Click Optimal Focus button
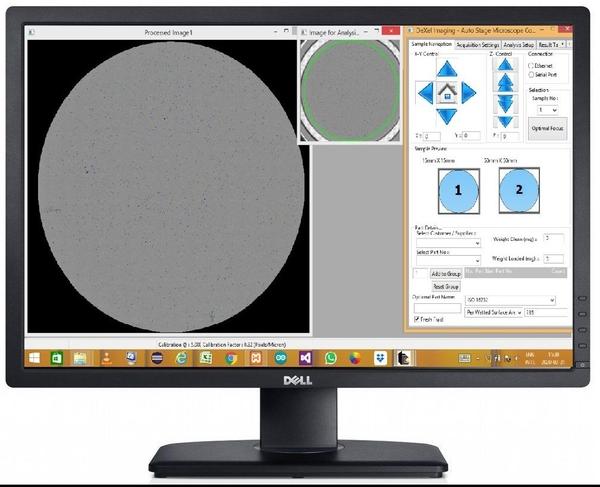The image size is (600, 487). coord(548,129)
